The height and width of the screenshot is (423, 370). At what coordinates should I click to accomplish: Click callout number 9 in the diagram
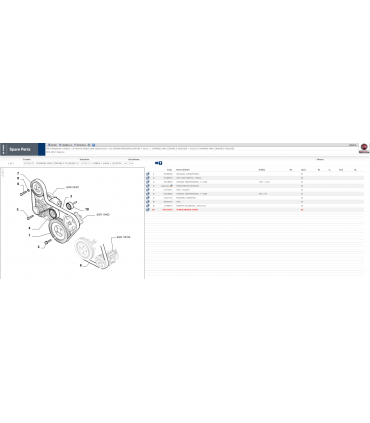coord(18,178)
